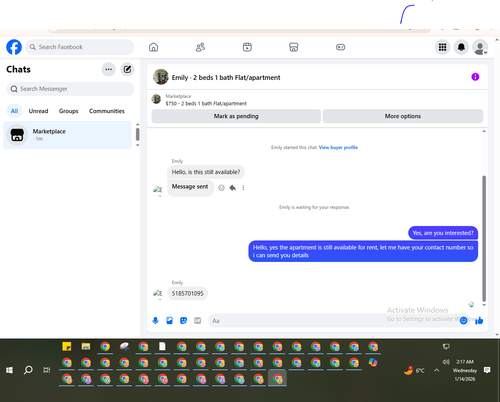Open the Windows action center notifications

[x=487, y=370]
